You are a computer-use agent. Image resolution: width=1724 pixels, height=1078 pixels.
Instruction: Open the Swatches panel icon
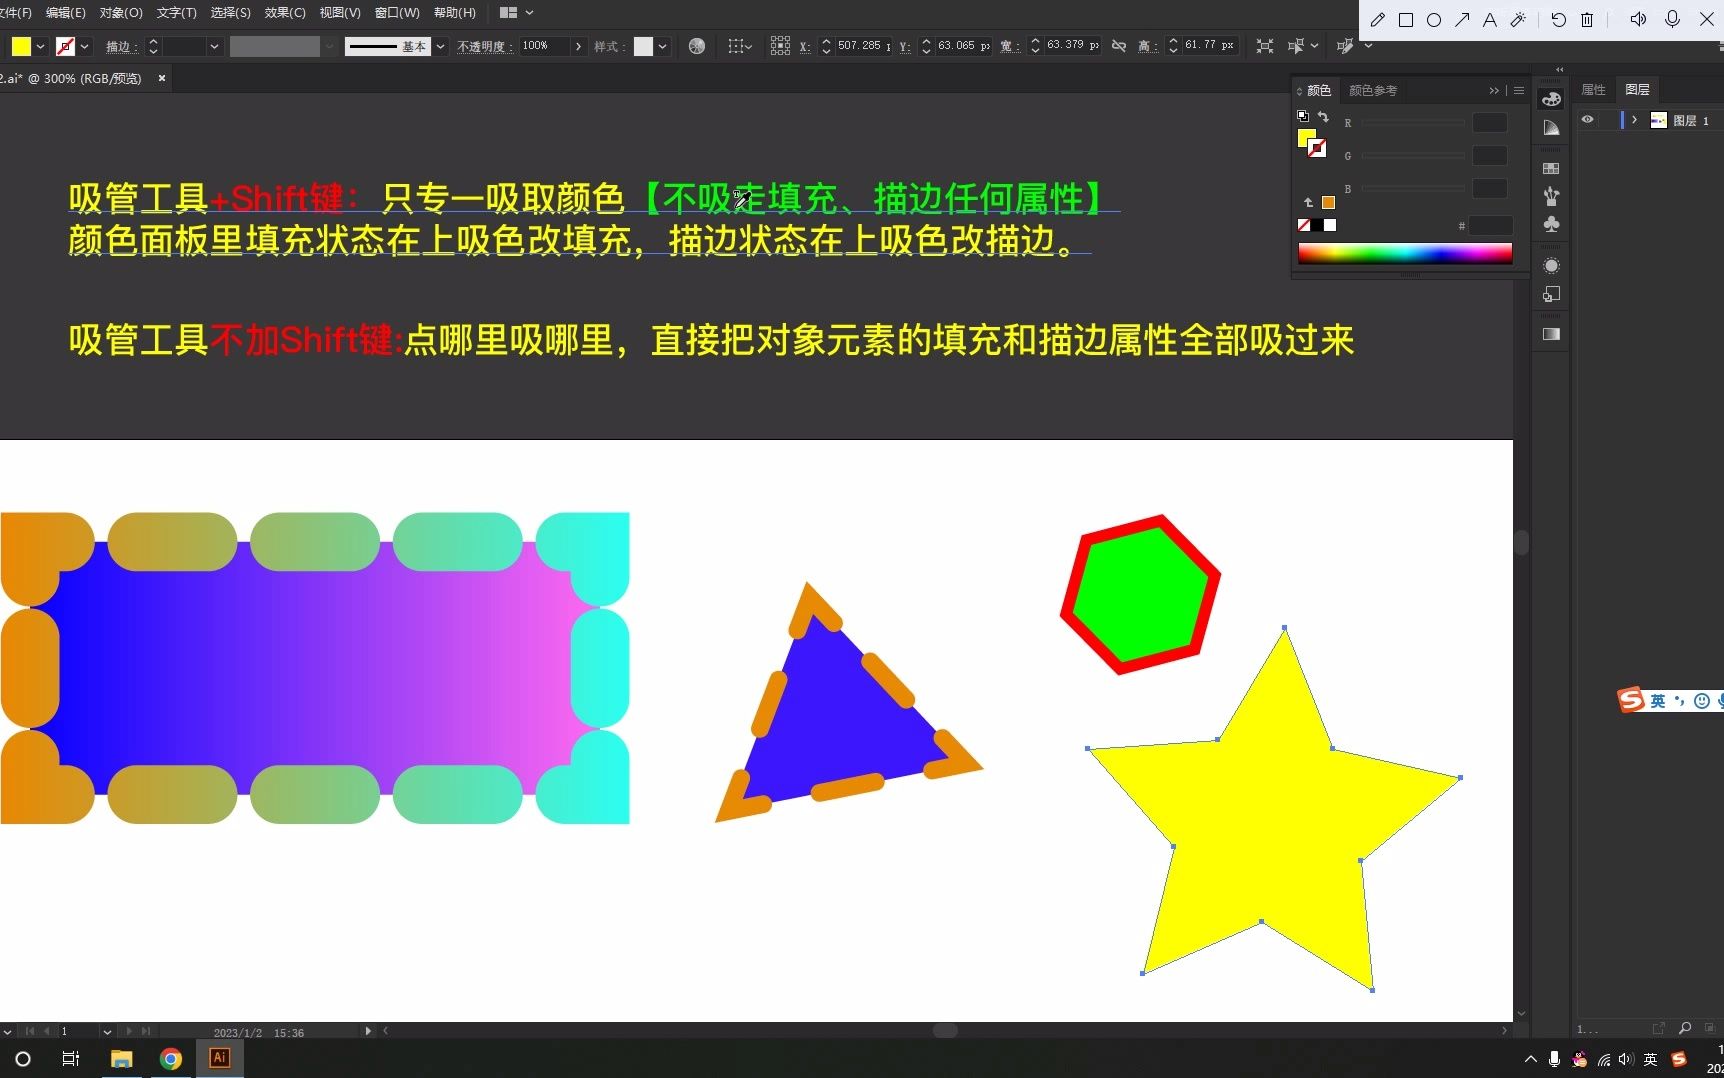click(x=1551, y=168)
